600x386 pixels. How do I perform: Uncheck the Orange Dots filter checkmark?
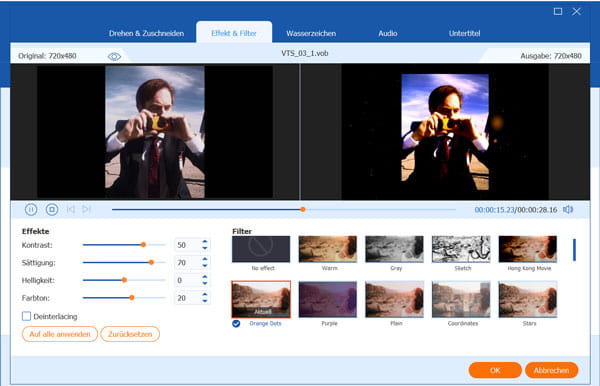(x=236, y=324)
